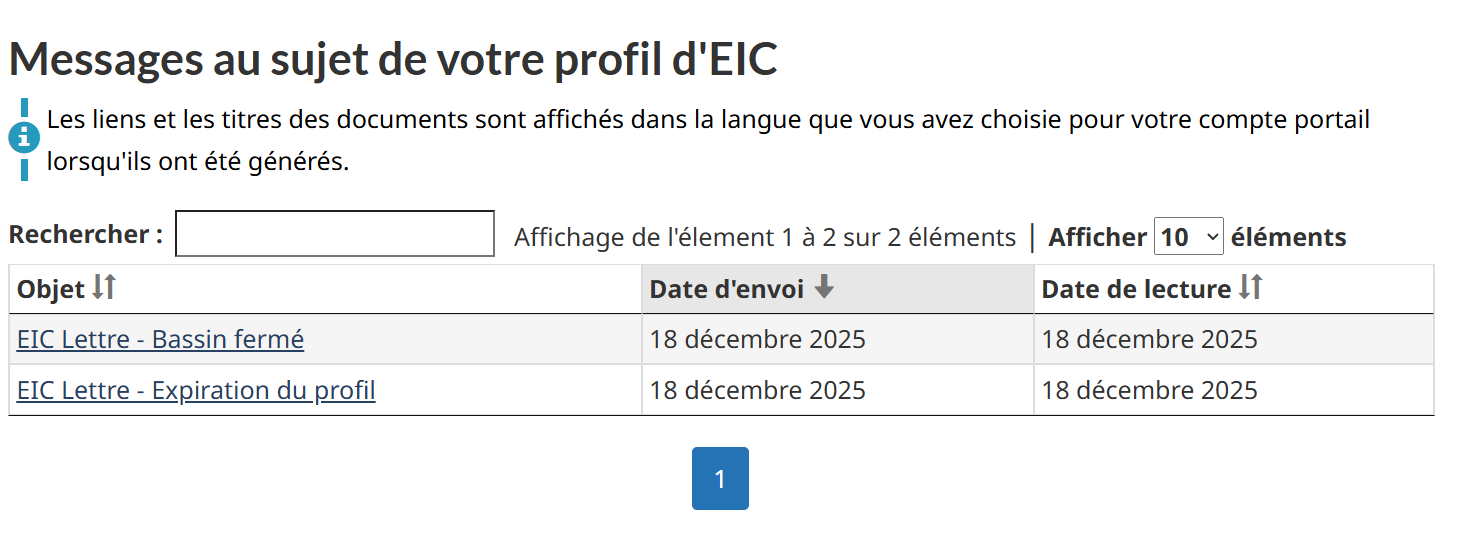
Task: Go to page 1 in pagination
Action: (x=720, y=479)
